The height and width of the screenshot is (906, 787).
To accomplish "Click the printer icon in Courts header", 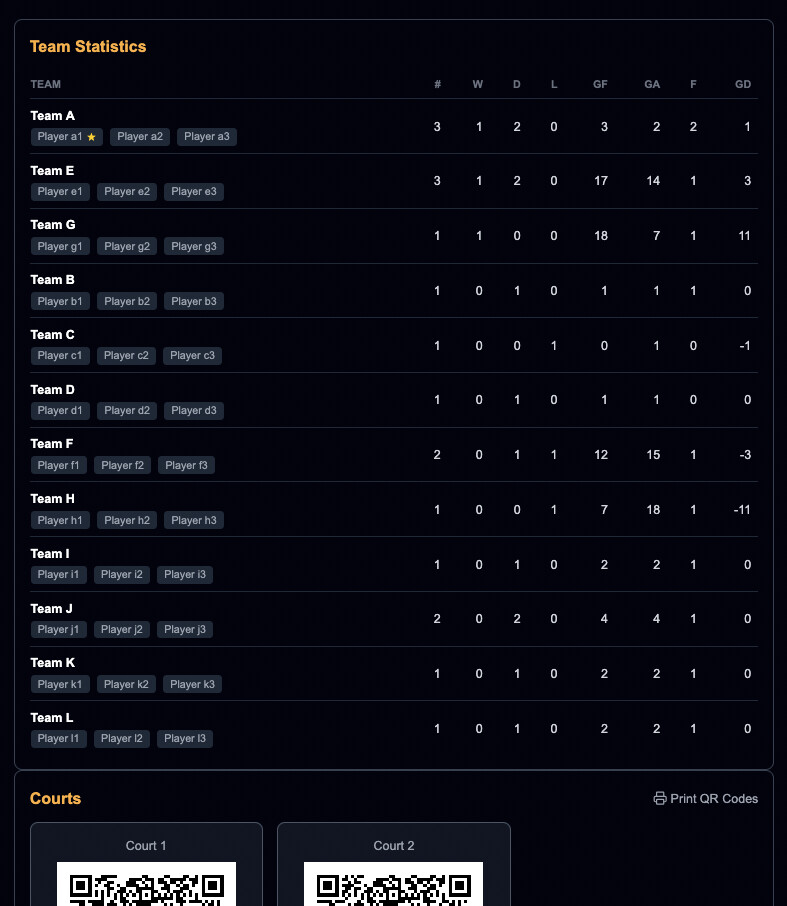I will click(659, 799).
